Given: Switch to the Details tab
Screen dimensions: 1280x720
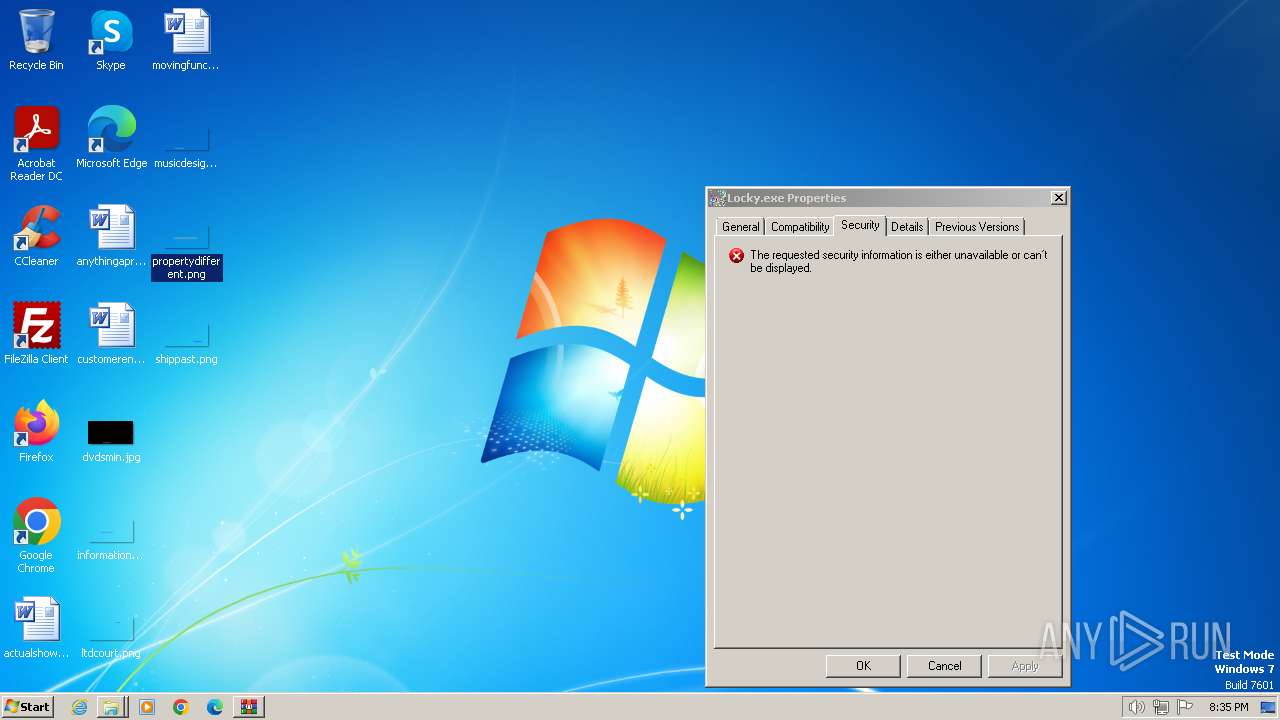Looking at the screenshot, I should (907, 227).
